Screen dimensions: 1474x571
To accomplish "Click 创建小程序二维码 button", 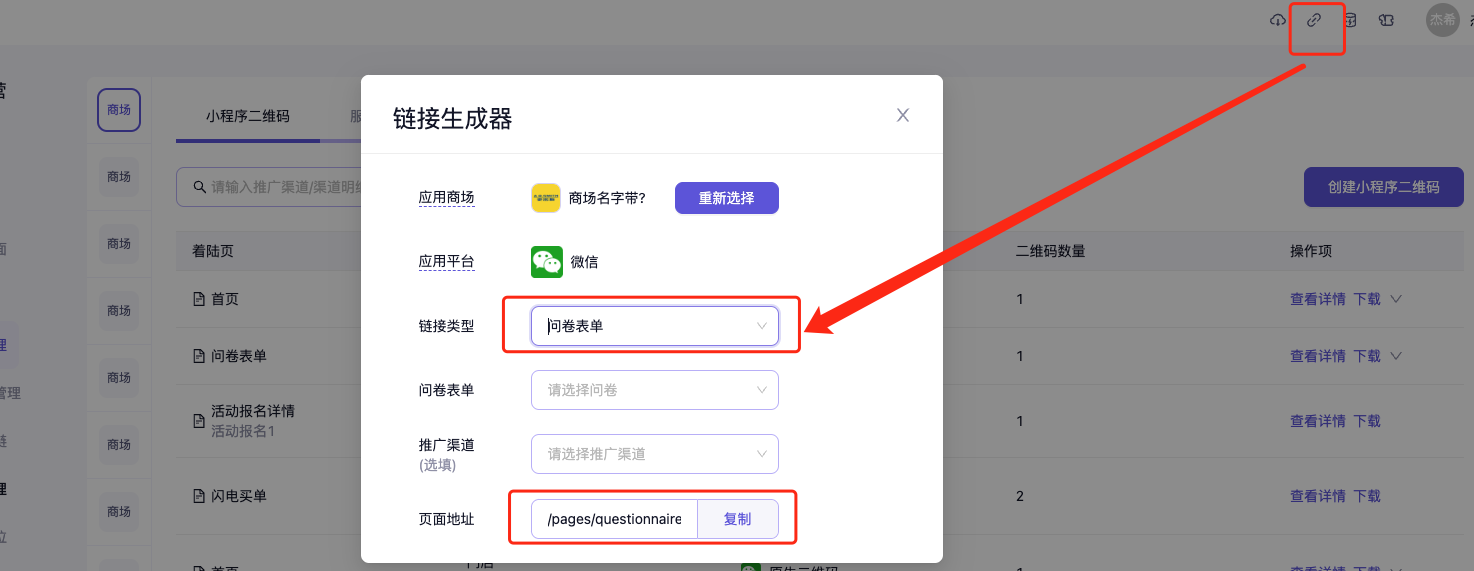I will pyautogui.click(x=1383, y=187).
